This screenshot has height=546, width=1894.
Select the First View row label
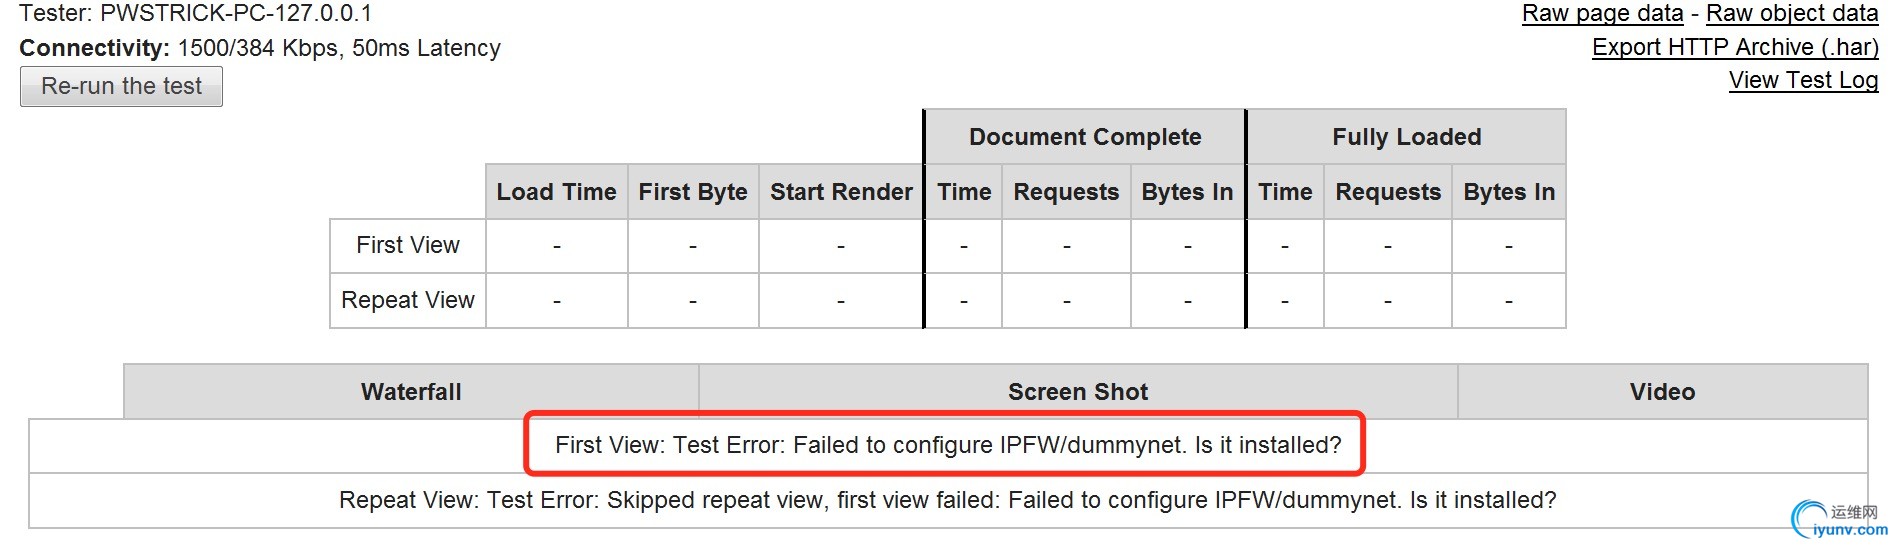coord(408,245)
